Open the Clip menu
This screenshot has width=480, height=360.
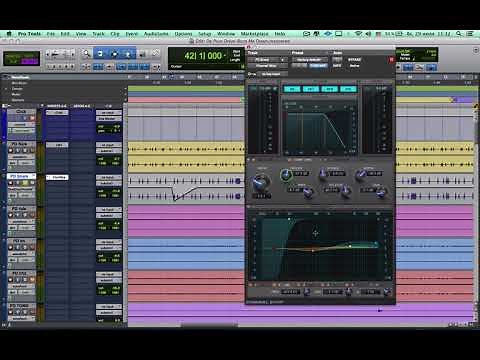[115, 34]
